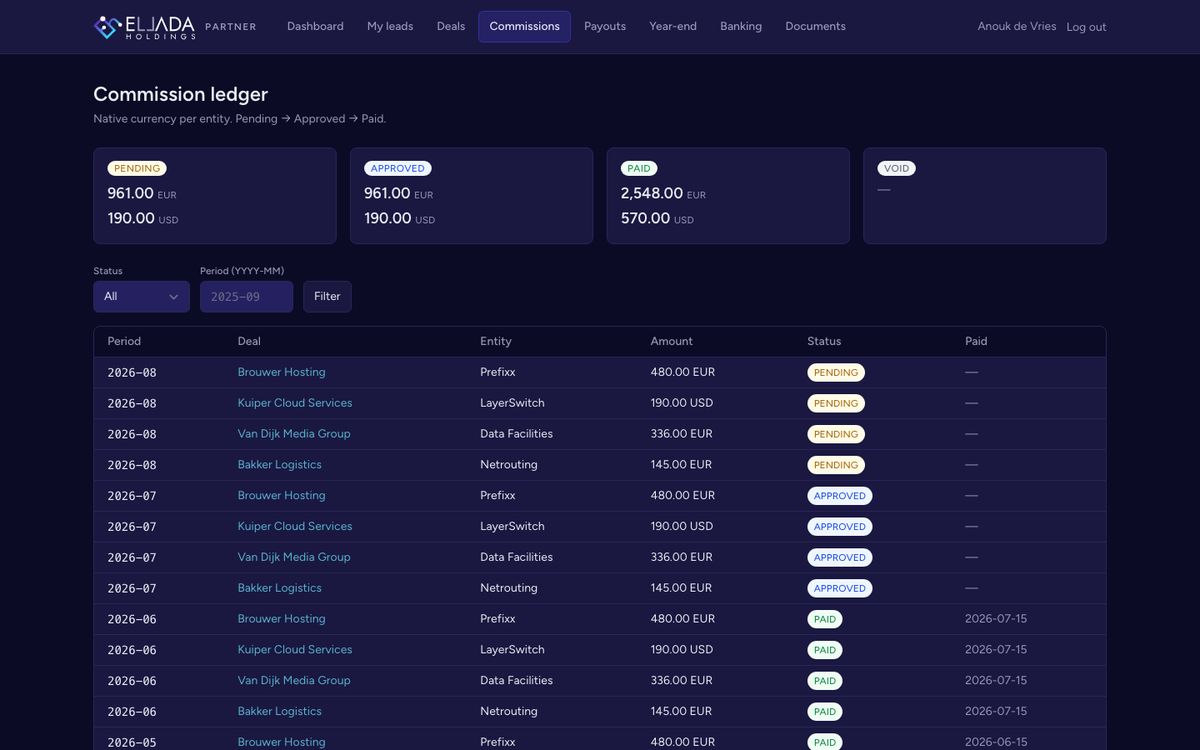Click the Period column header
Viewport: 1200px width, 750px height.
point(124,342)
